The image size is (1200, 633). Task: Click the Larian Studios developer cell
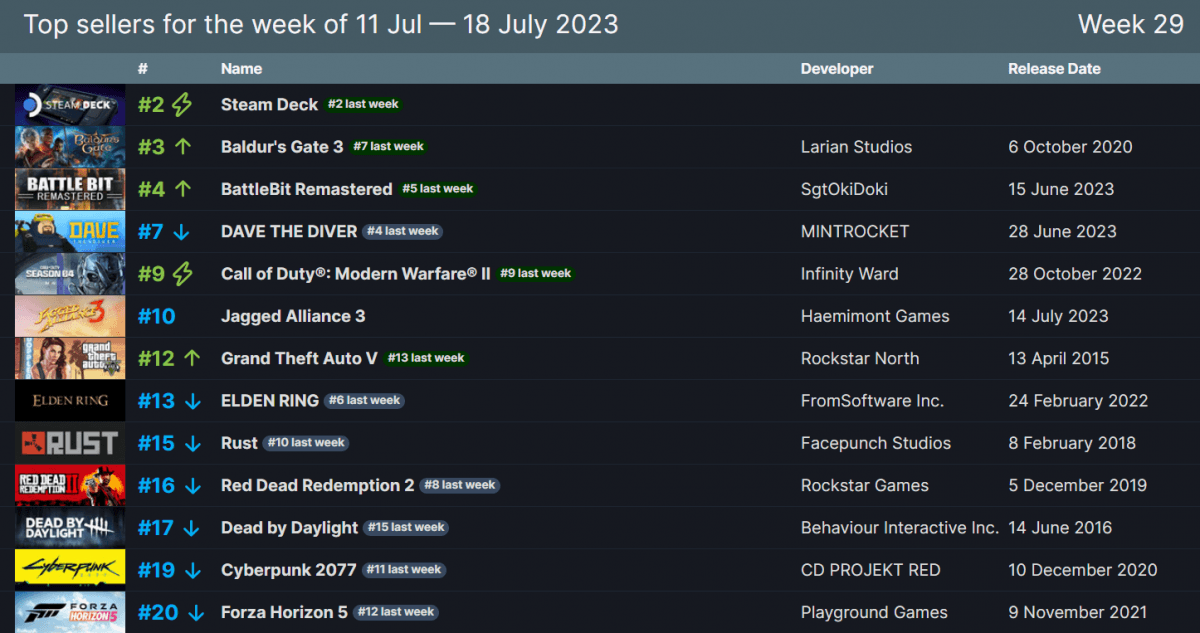[857, 146]
